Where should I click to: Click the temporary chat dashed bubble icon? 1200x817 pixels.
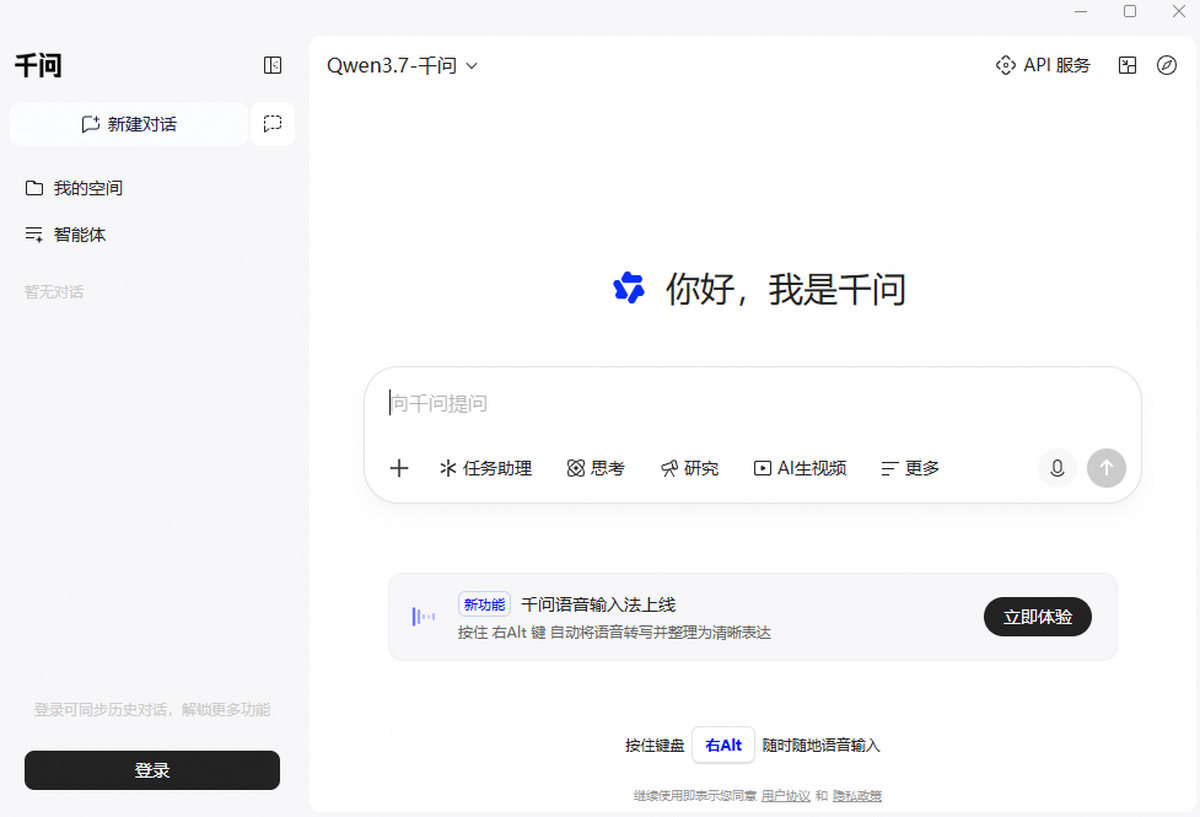coord(273,124)
